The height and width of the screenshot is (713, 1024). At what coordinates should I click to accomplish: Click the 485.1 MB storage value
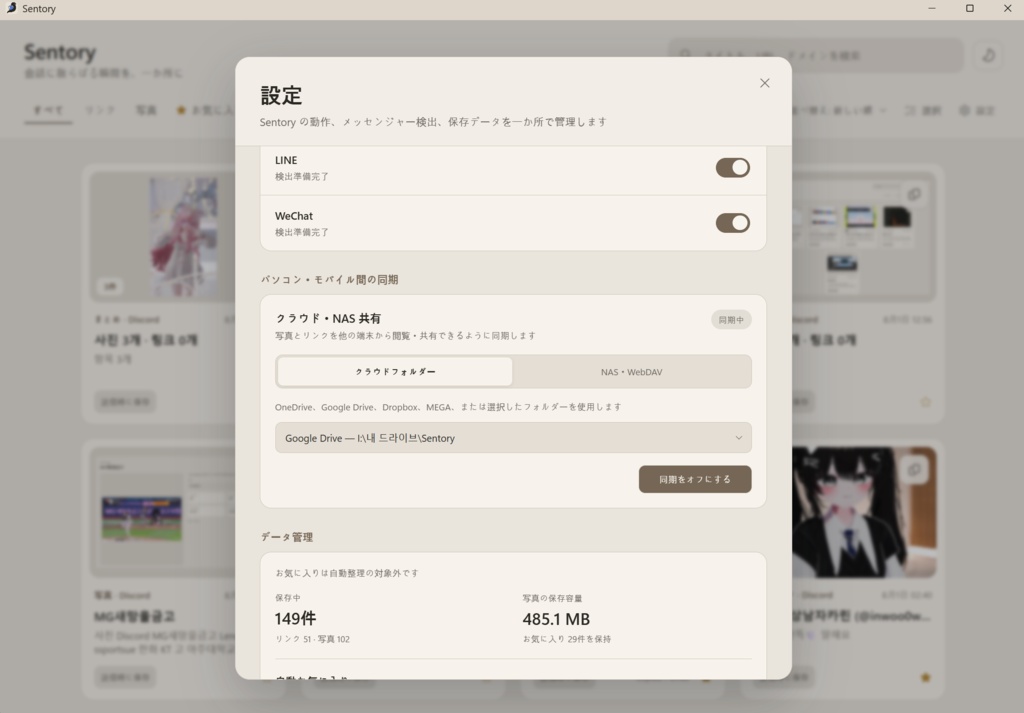(556, 619)
